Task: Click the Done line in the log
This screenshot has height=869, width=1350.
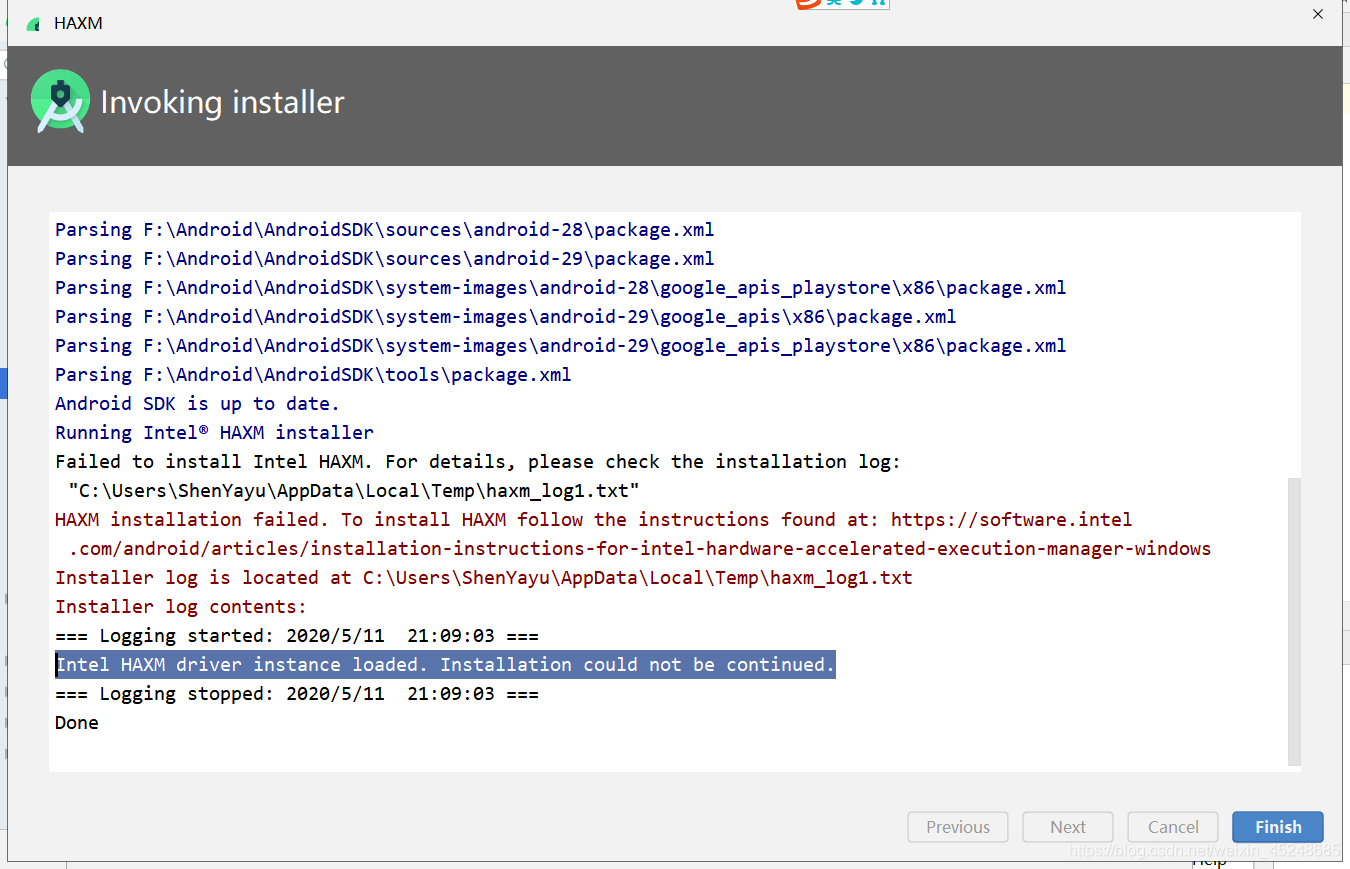Action: (76, 722)
